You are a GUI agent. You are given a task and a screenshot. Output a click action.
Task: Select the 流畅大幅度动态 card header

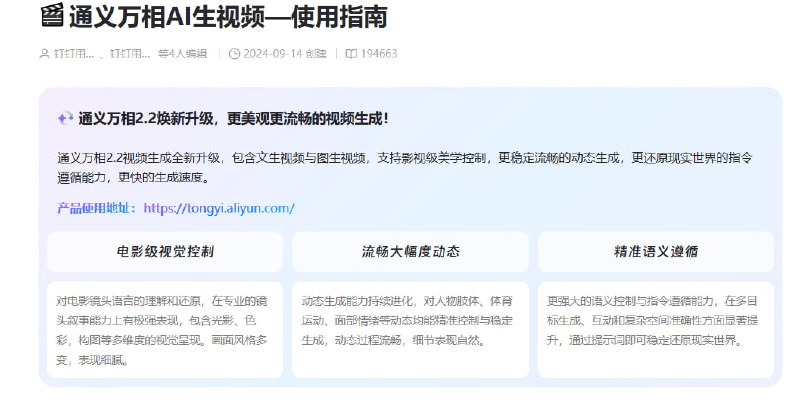pyautogui.click(x=410, y=252)
